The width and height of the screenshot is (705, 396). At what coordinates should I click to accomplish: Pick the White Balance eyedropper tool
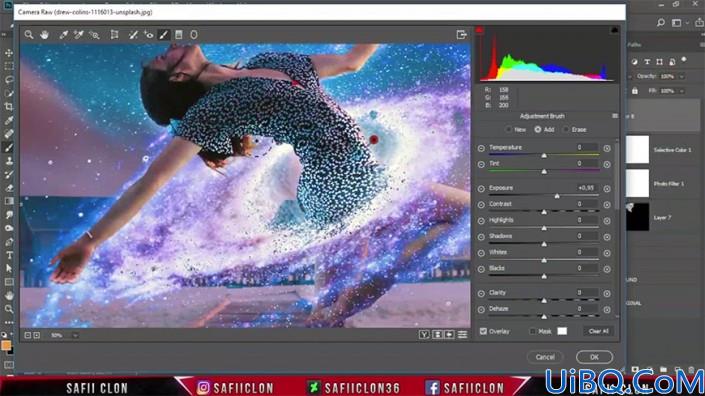click(63, 35)
